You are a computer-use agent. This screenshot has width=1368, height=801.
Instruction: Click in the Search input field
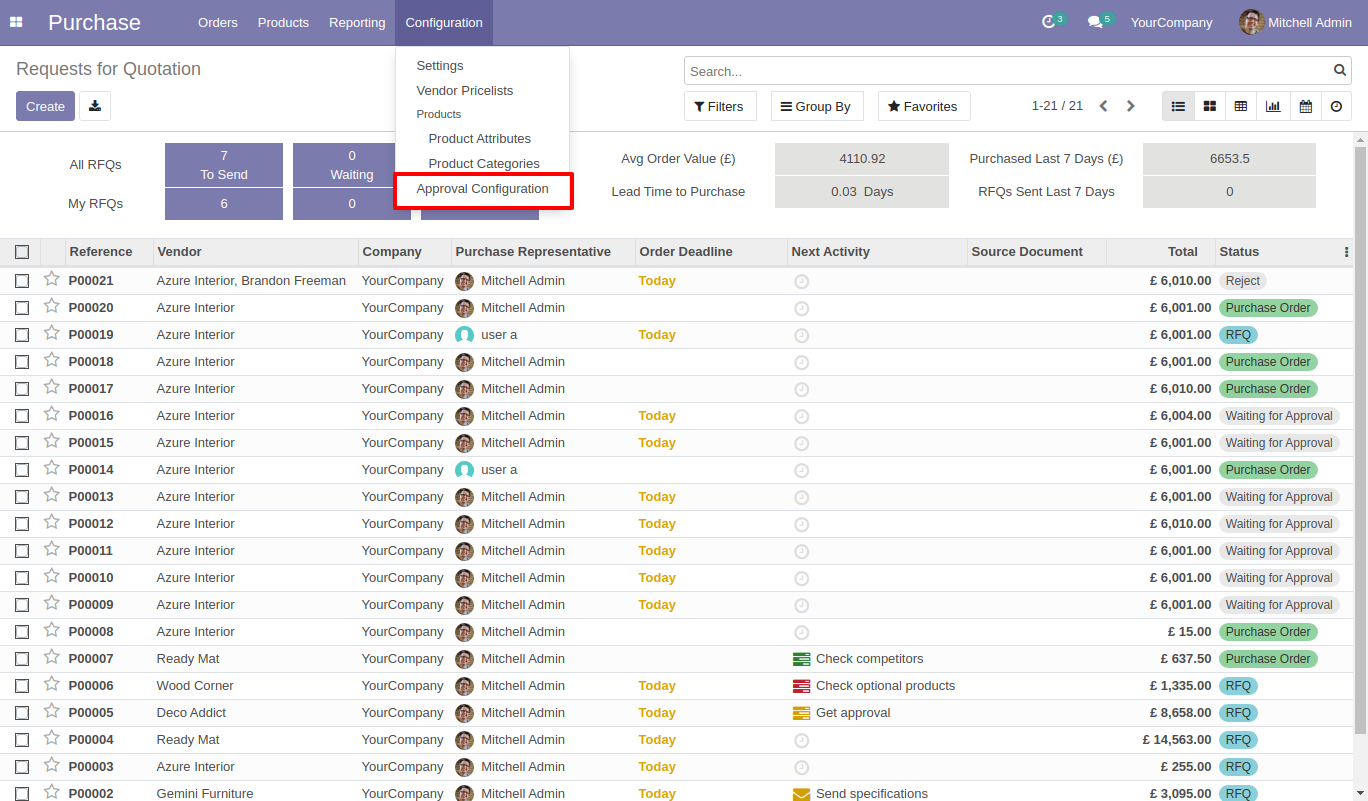[x=1008, y=71]
